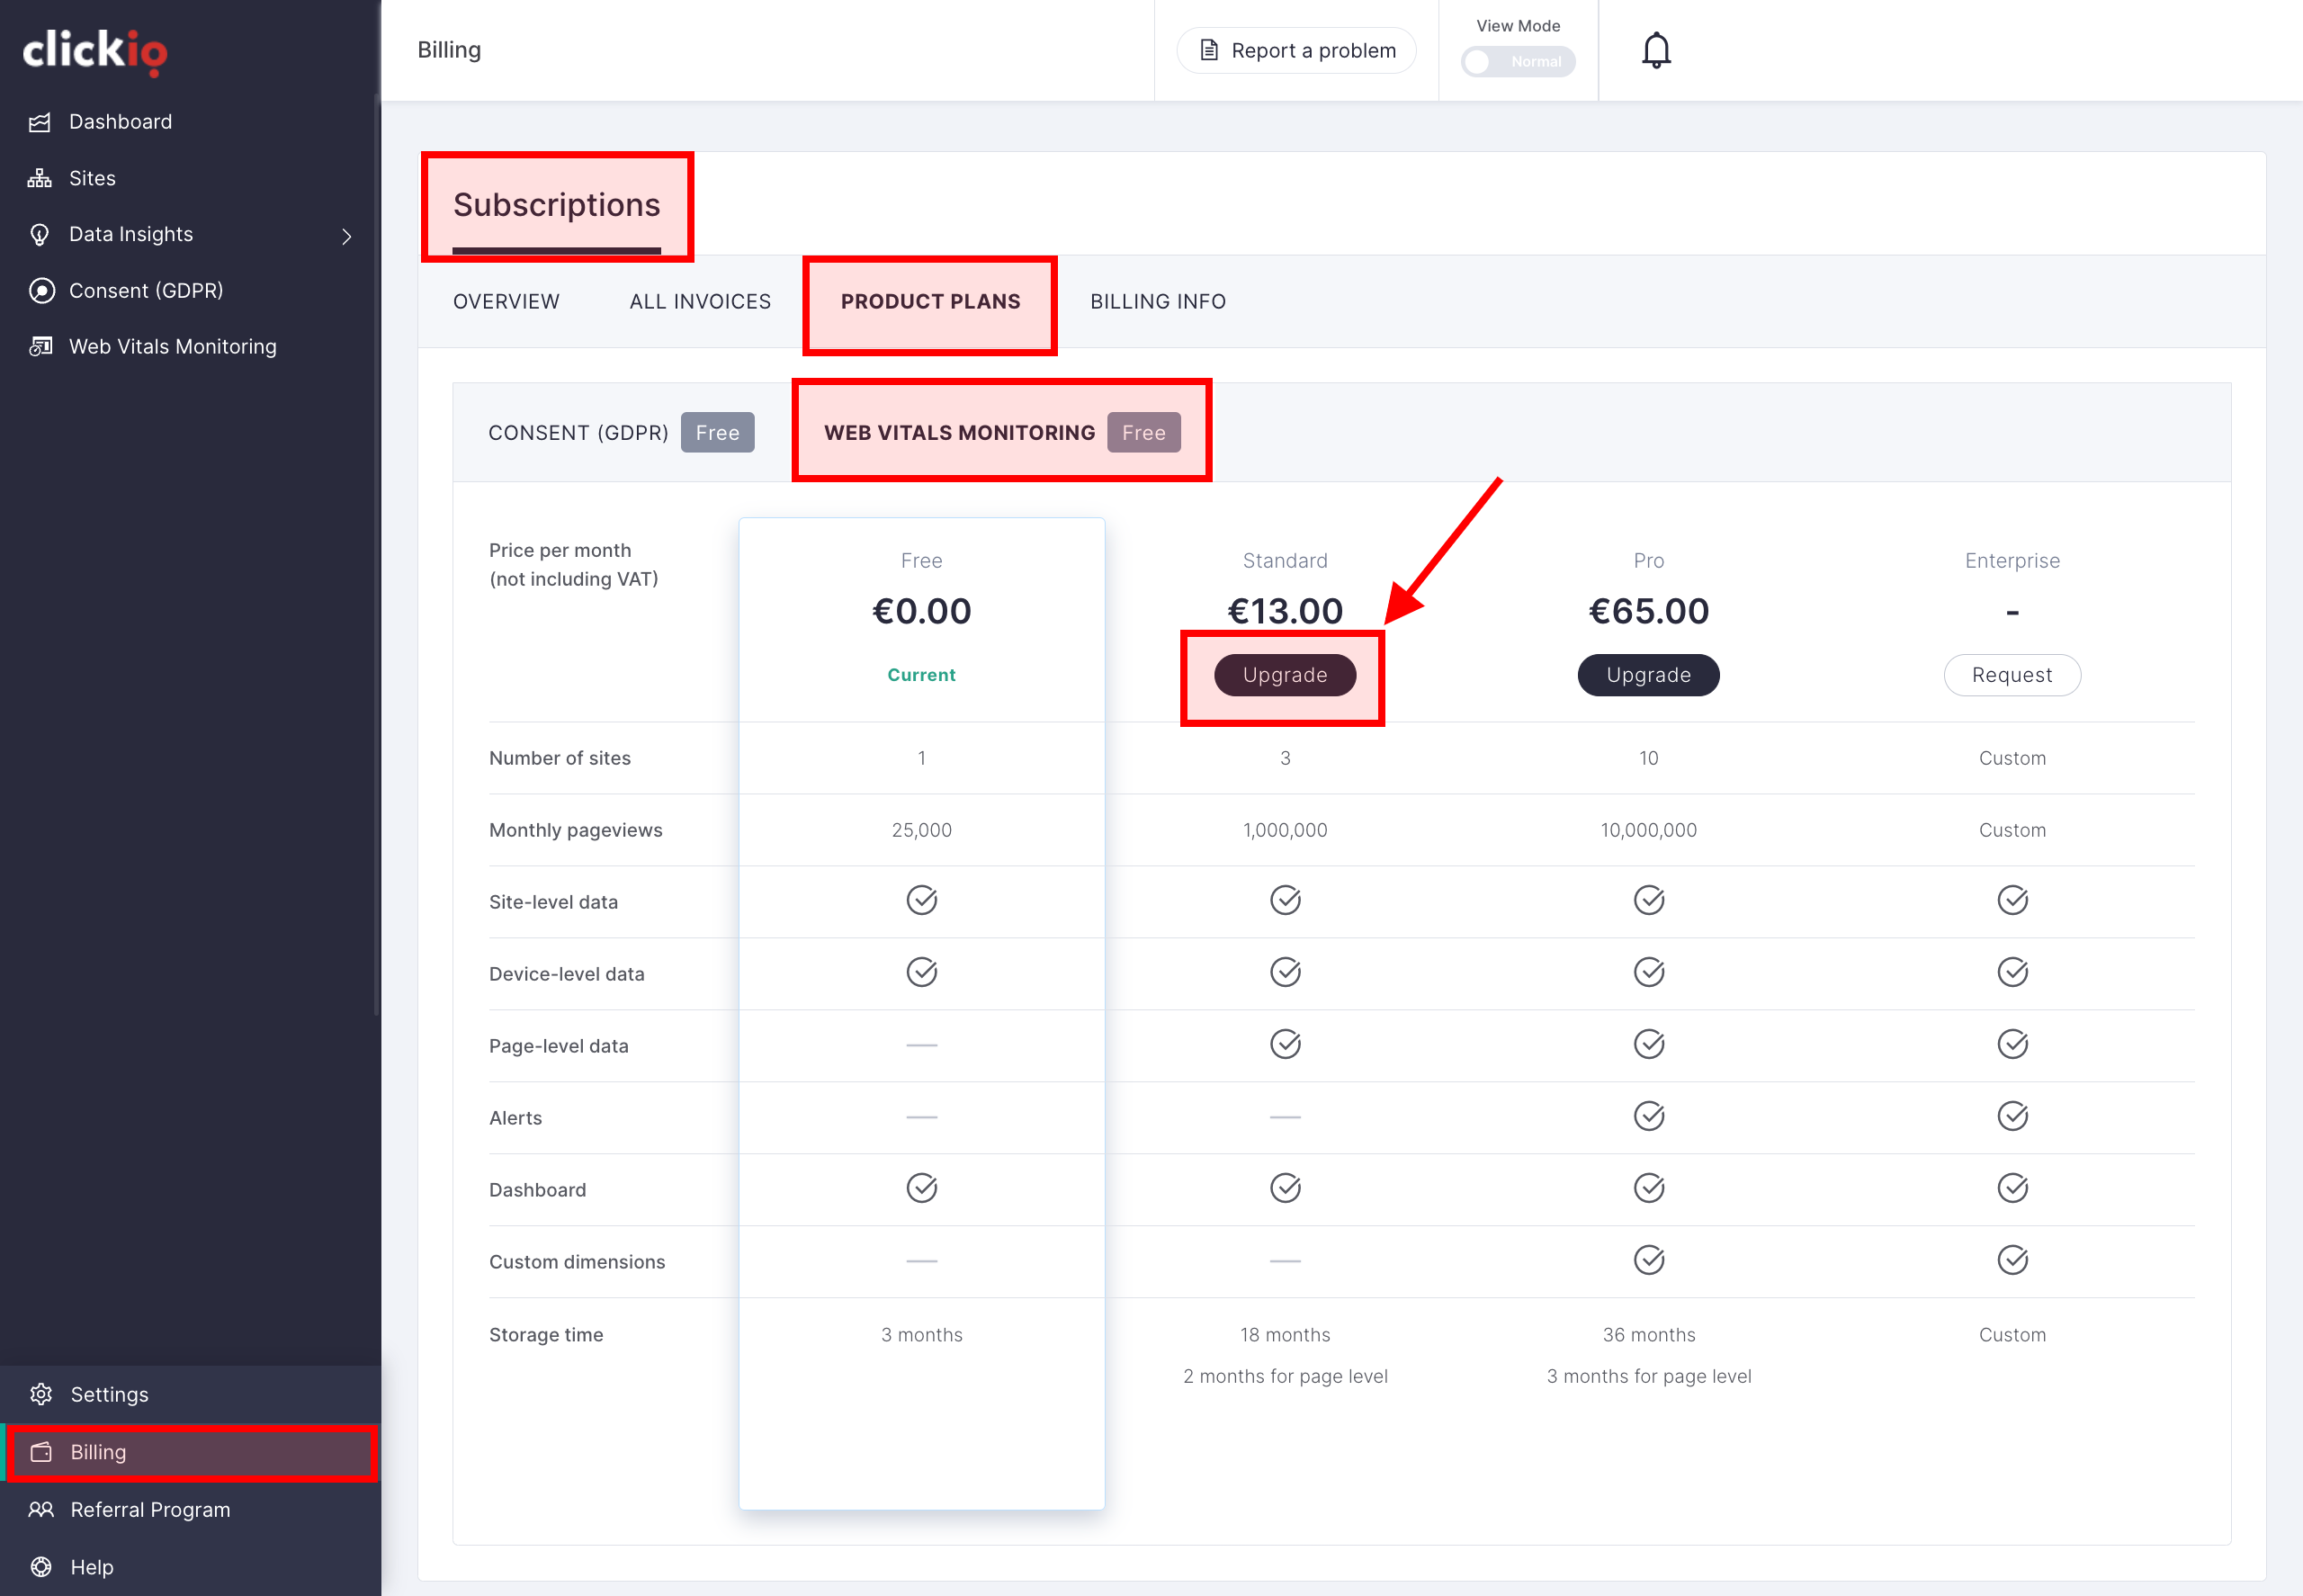This screenshot has width=2303, height=1596.
Task: Click the Subscriptions heading tab
Action: click(556, 205)
